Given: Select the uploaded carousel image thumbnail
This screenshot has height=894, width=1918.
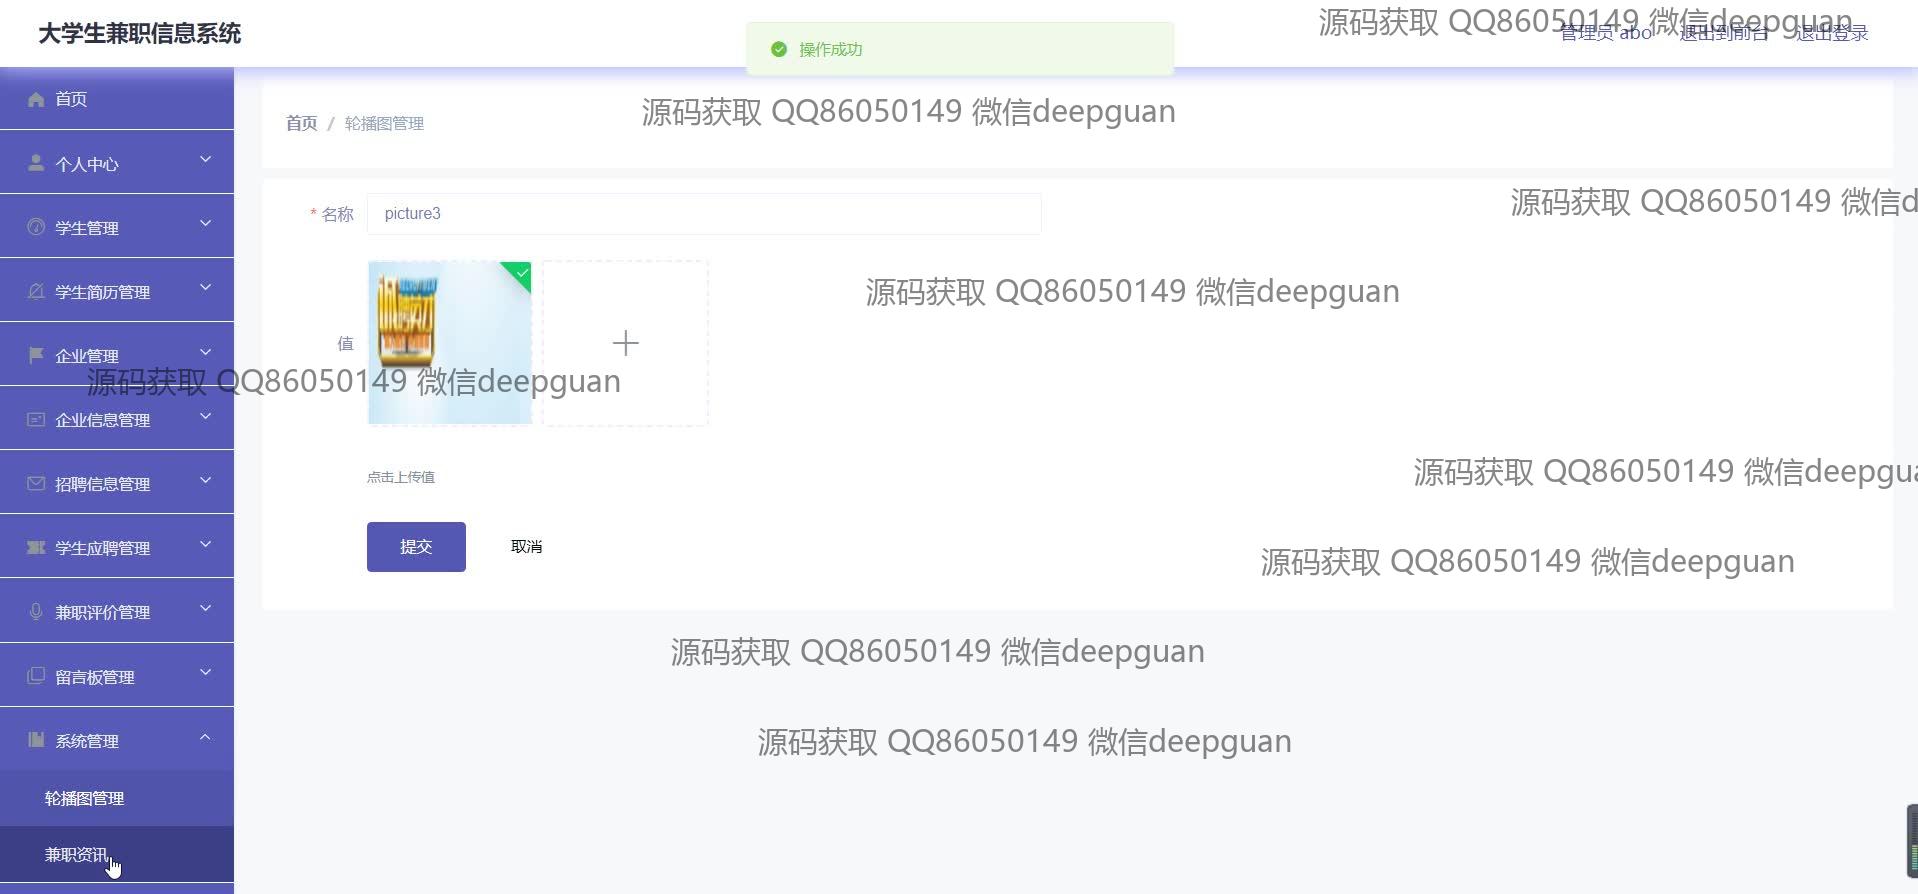Looking at the screenshot, I should (x=450, y=343).
